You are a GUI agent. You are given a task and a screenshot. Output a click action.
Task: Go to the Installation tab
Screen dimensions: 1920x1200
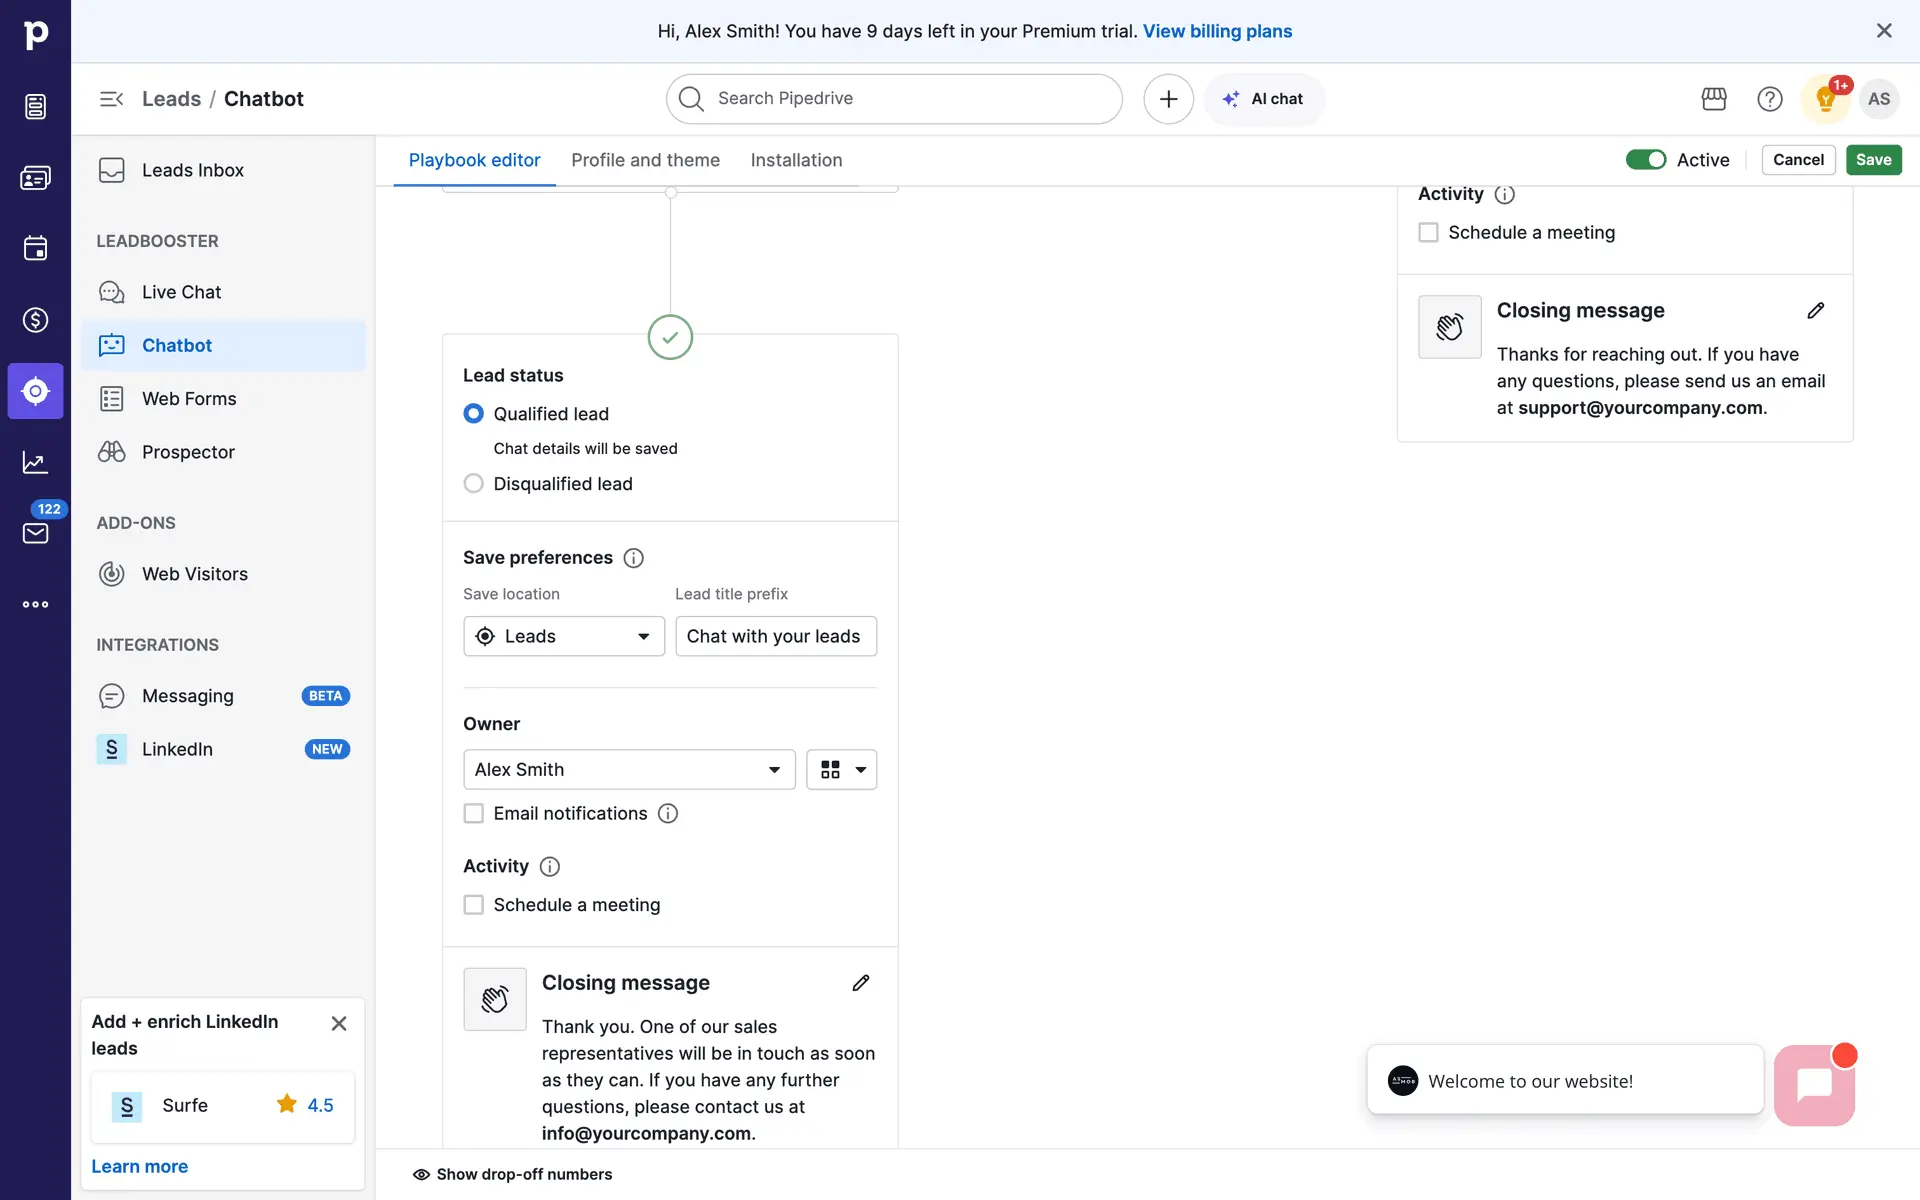click(x=796, y=160)
